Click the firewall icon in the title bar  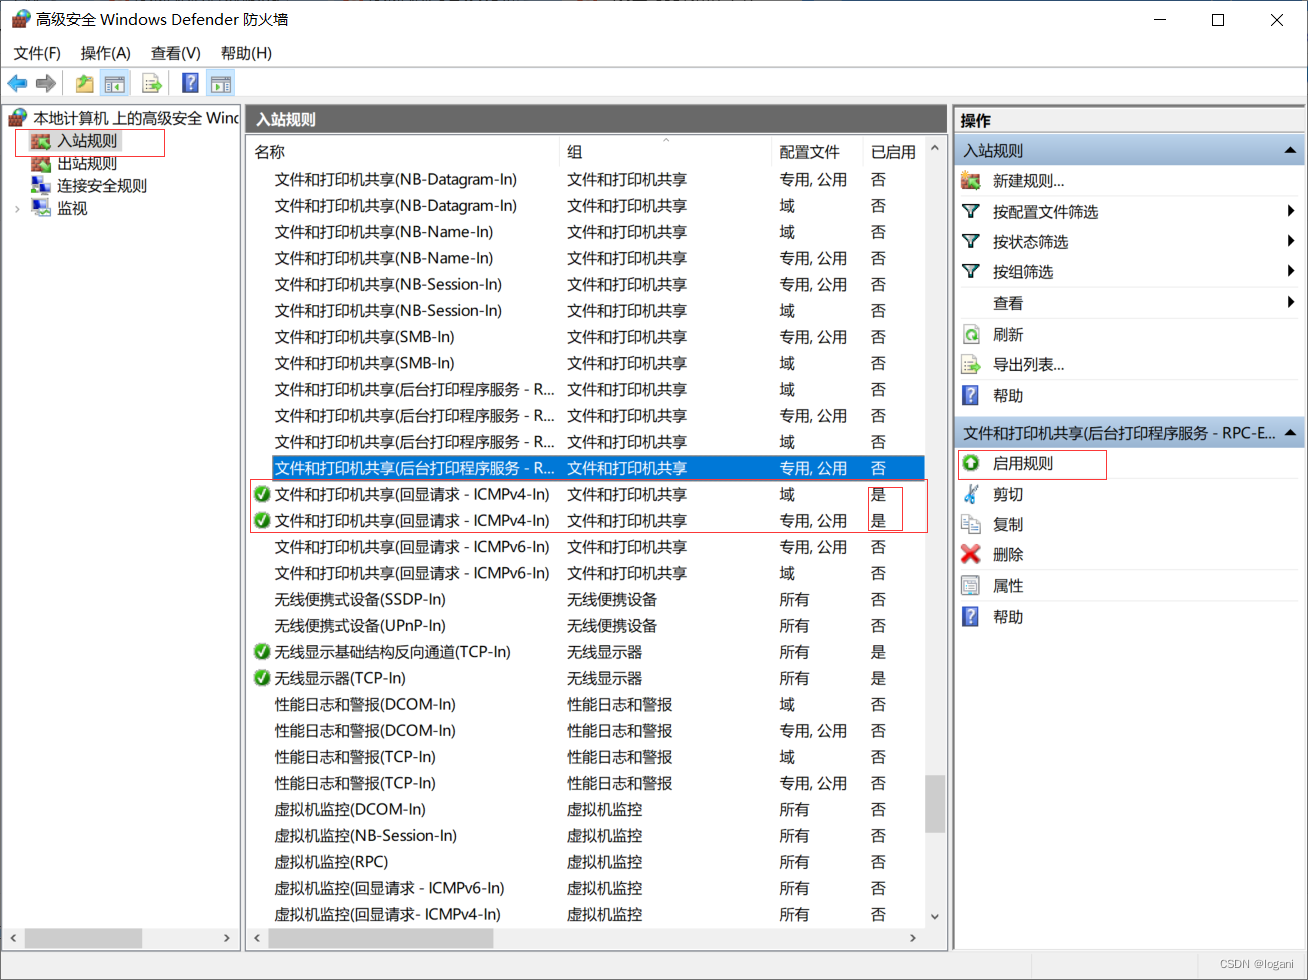[20, 19]
